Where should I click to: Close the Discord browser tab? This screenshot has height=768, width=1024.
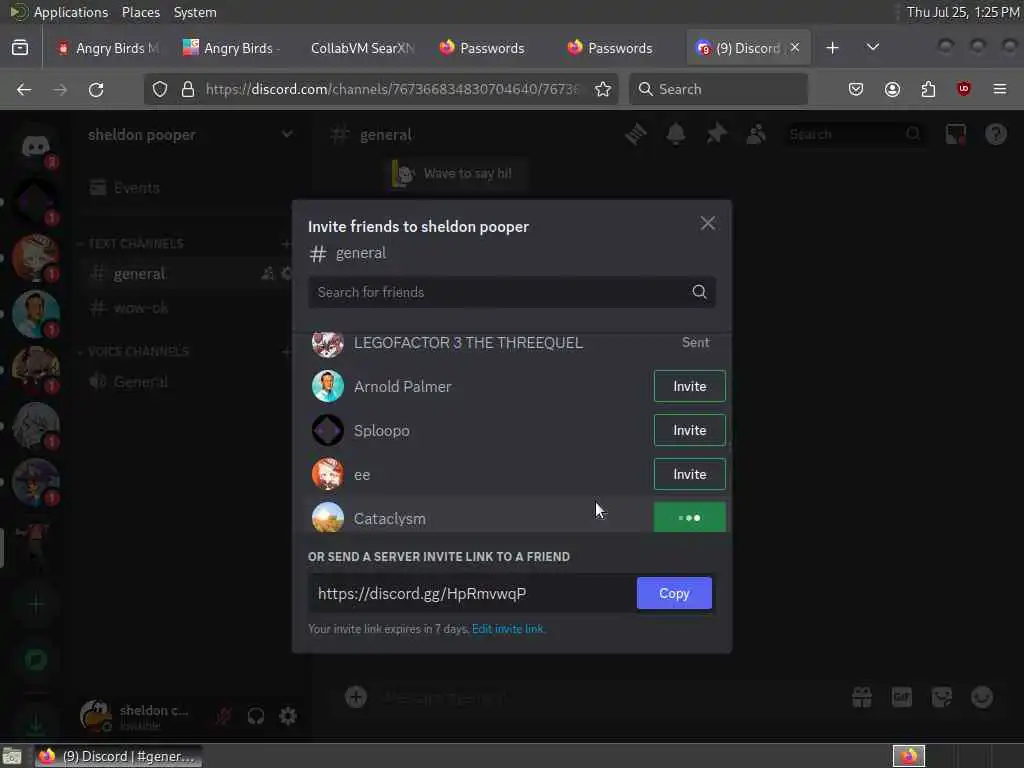[x=794, y=47]
